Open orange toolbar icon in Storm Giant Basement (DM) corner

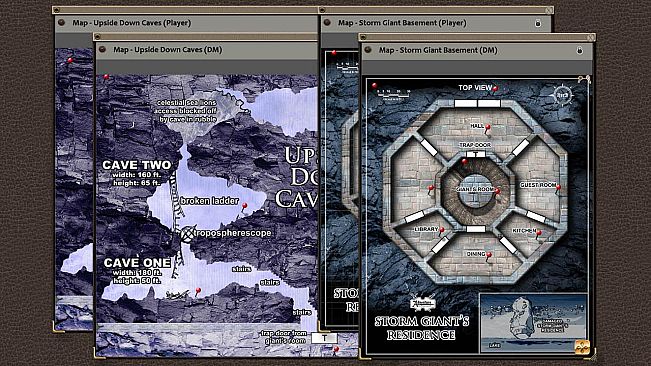(x=582, y=347)
